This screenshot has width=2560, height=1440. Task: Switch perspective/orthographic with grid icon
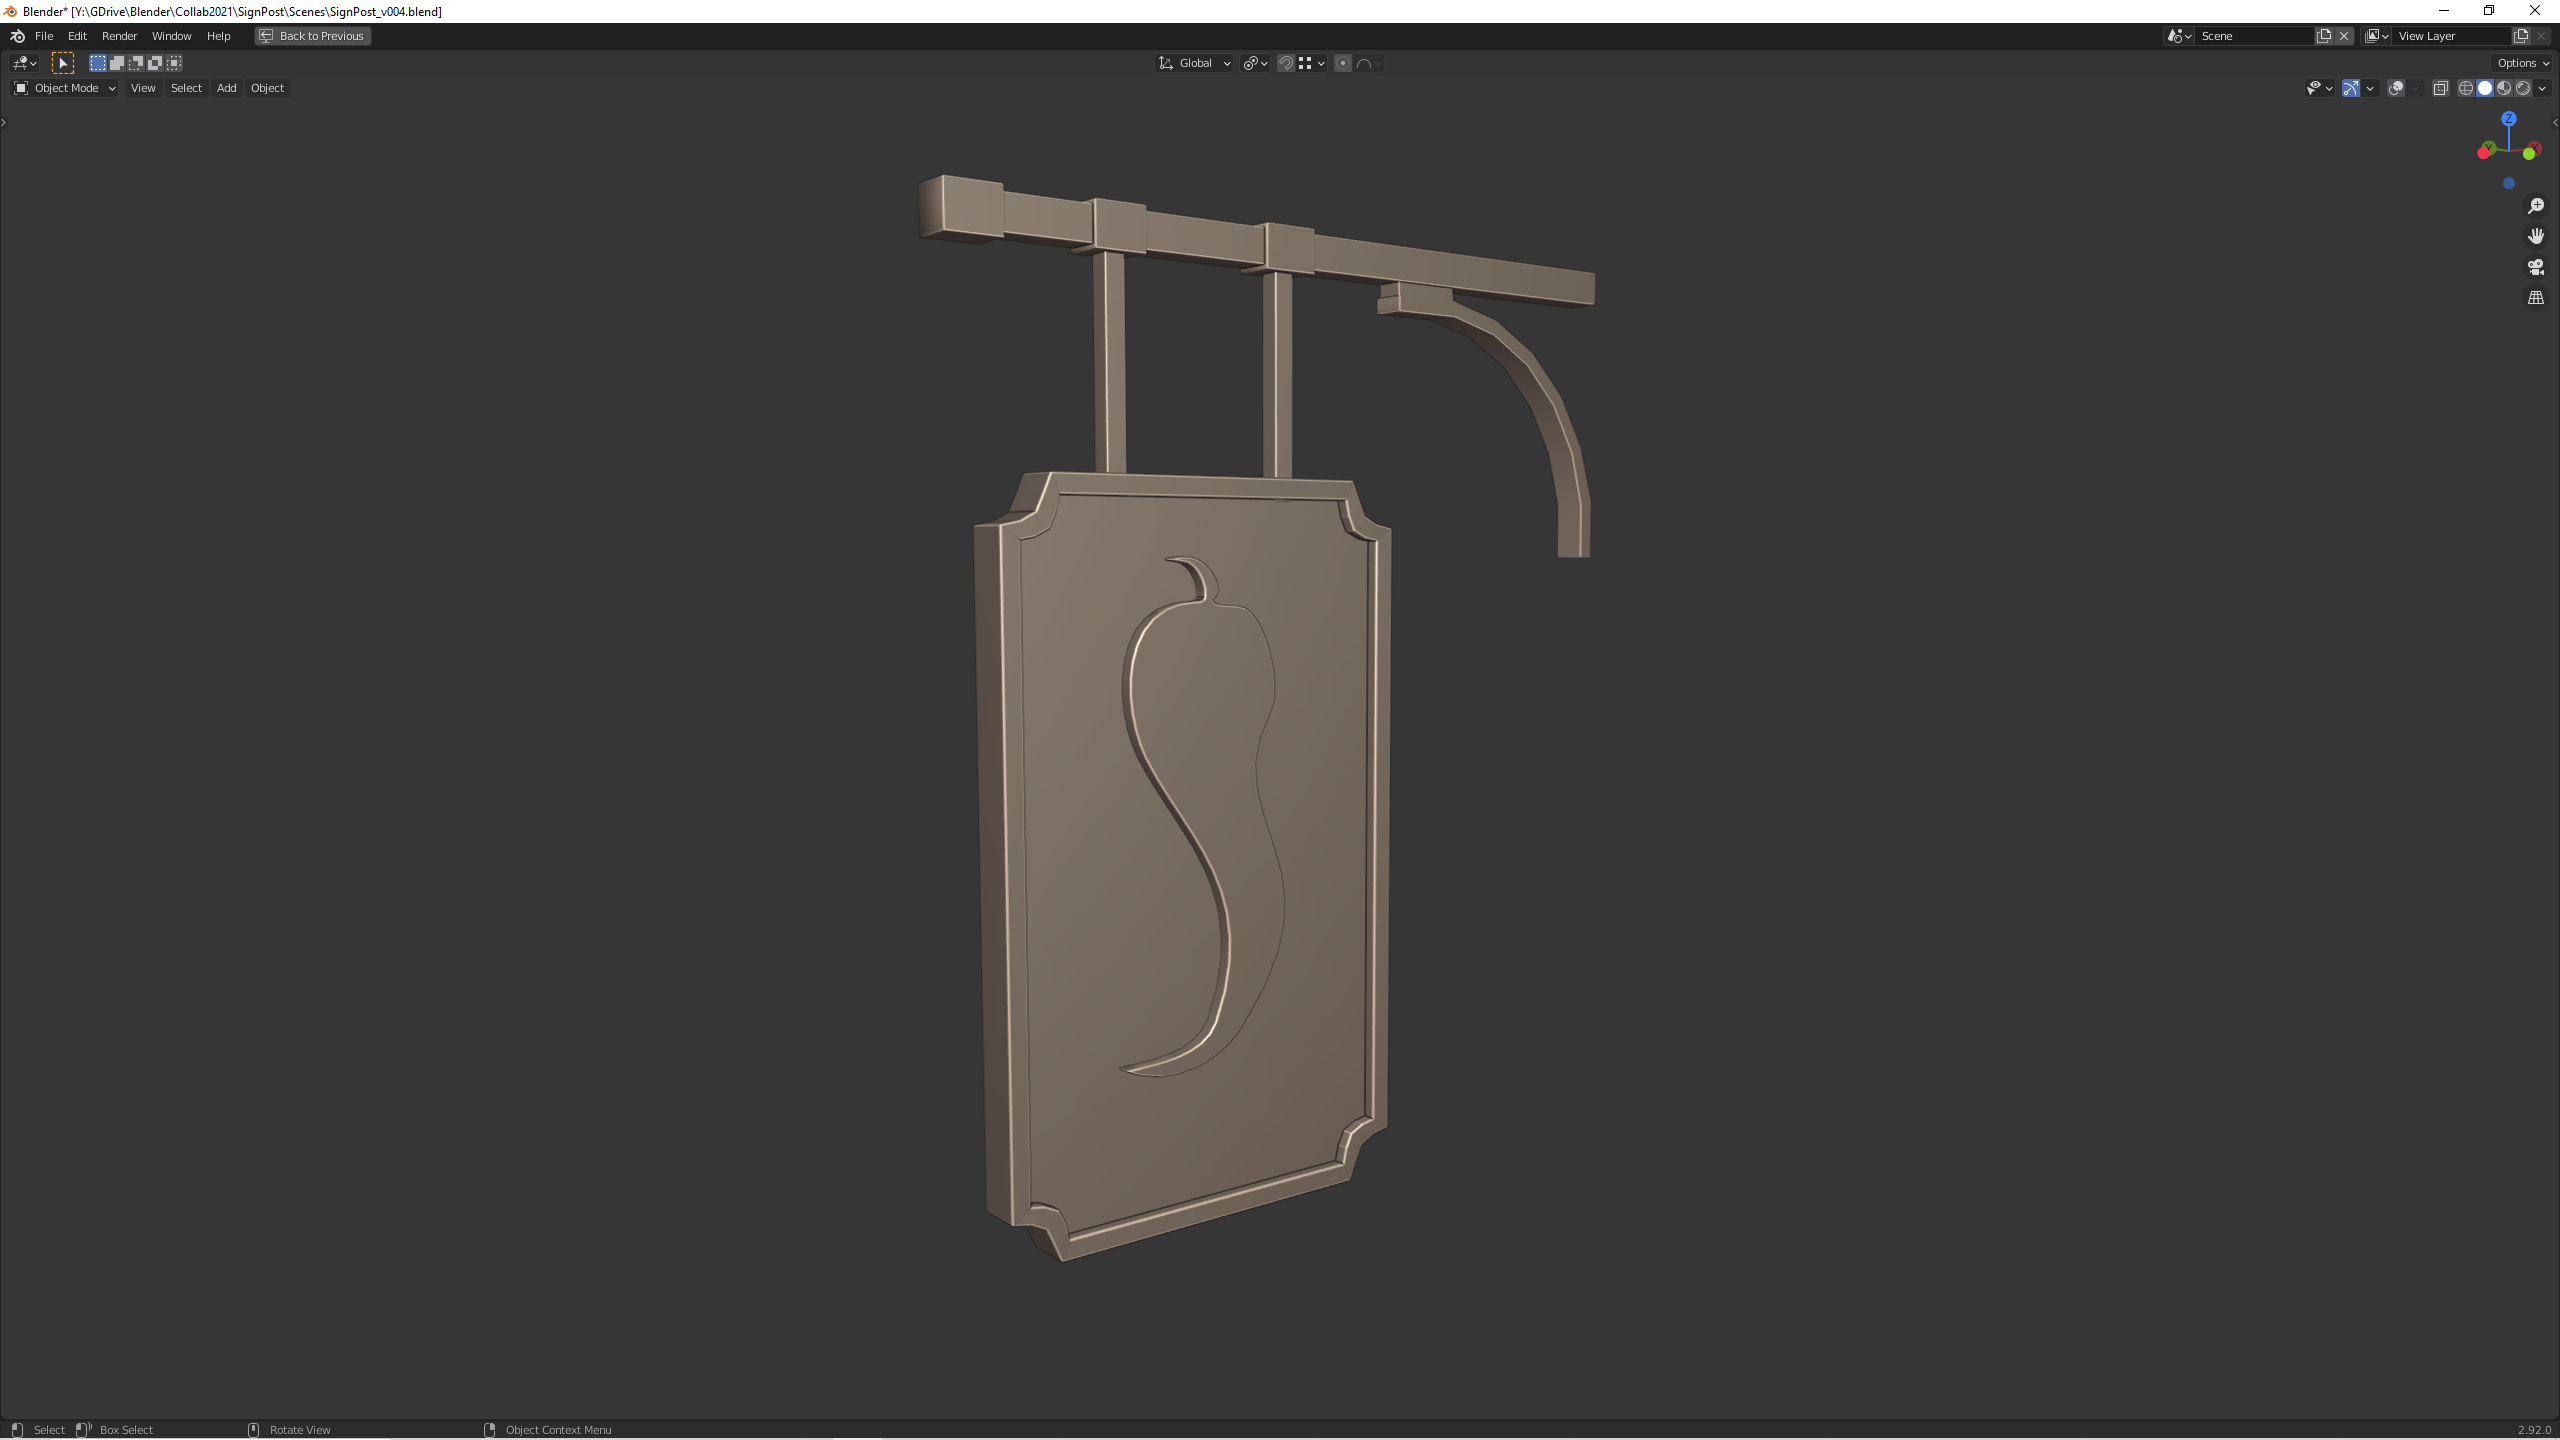click(2535, 298)
